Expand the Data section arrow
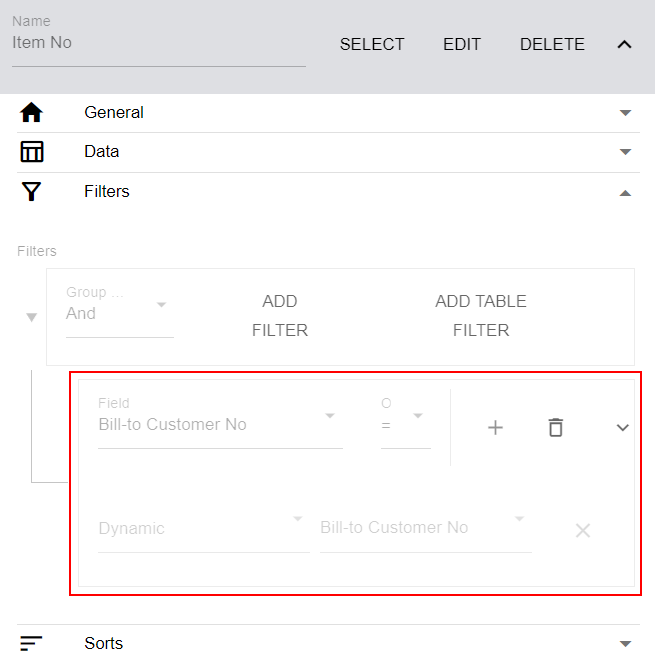This screenshot has height=662, width=655. coord(625,152)
